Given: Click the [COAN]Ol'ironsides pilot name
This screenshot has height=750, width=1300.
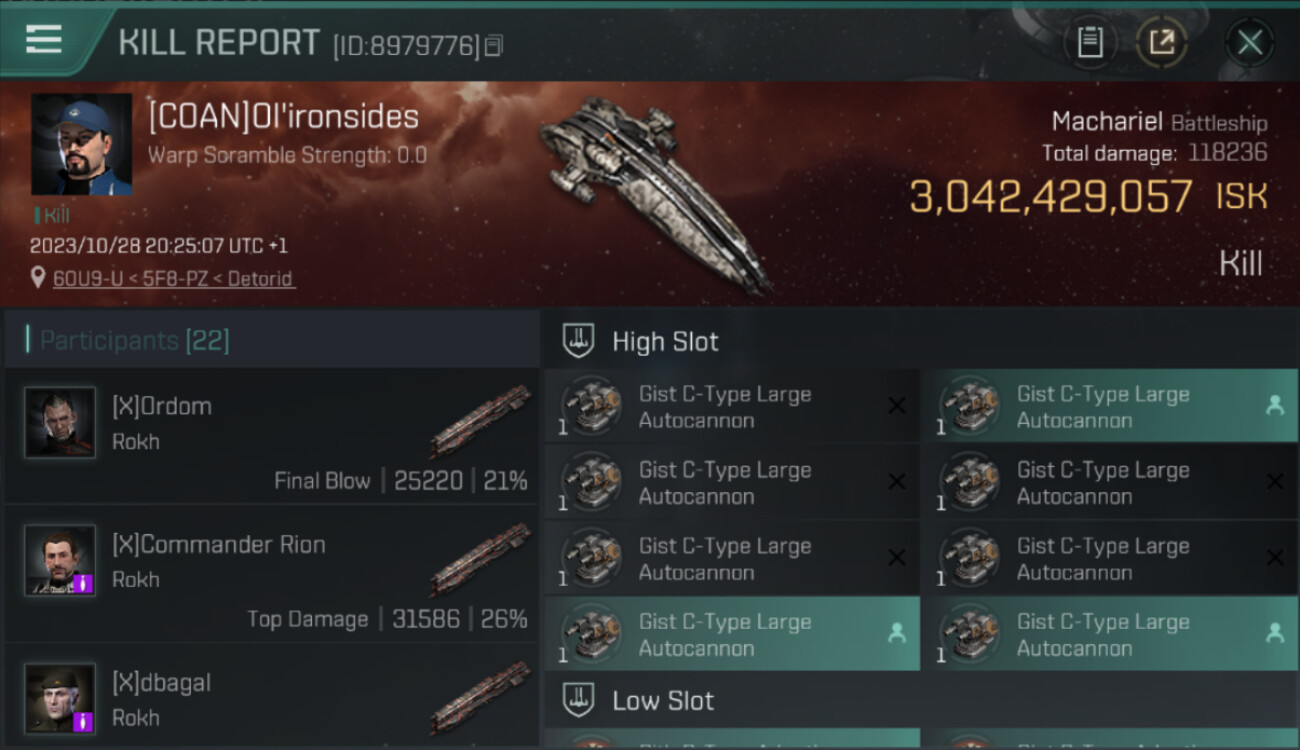Looking at the screenshot, I should (283, 117).
